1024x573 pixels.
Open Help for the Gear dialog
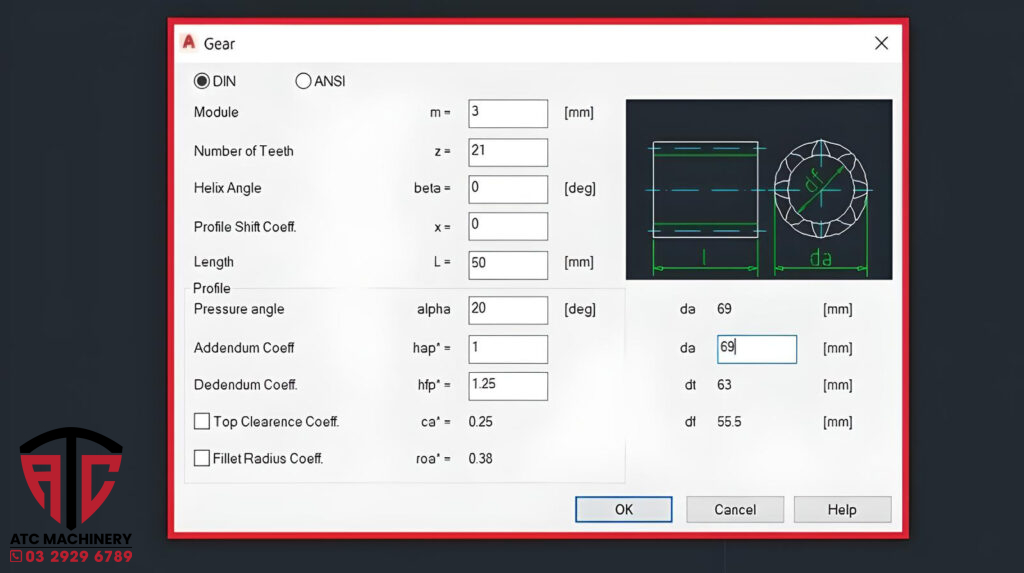[x=841, y=510]
